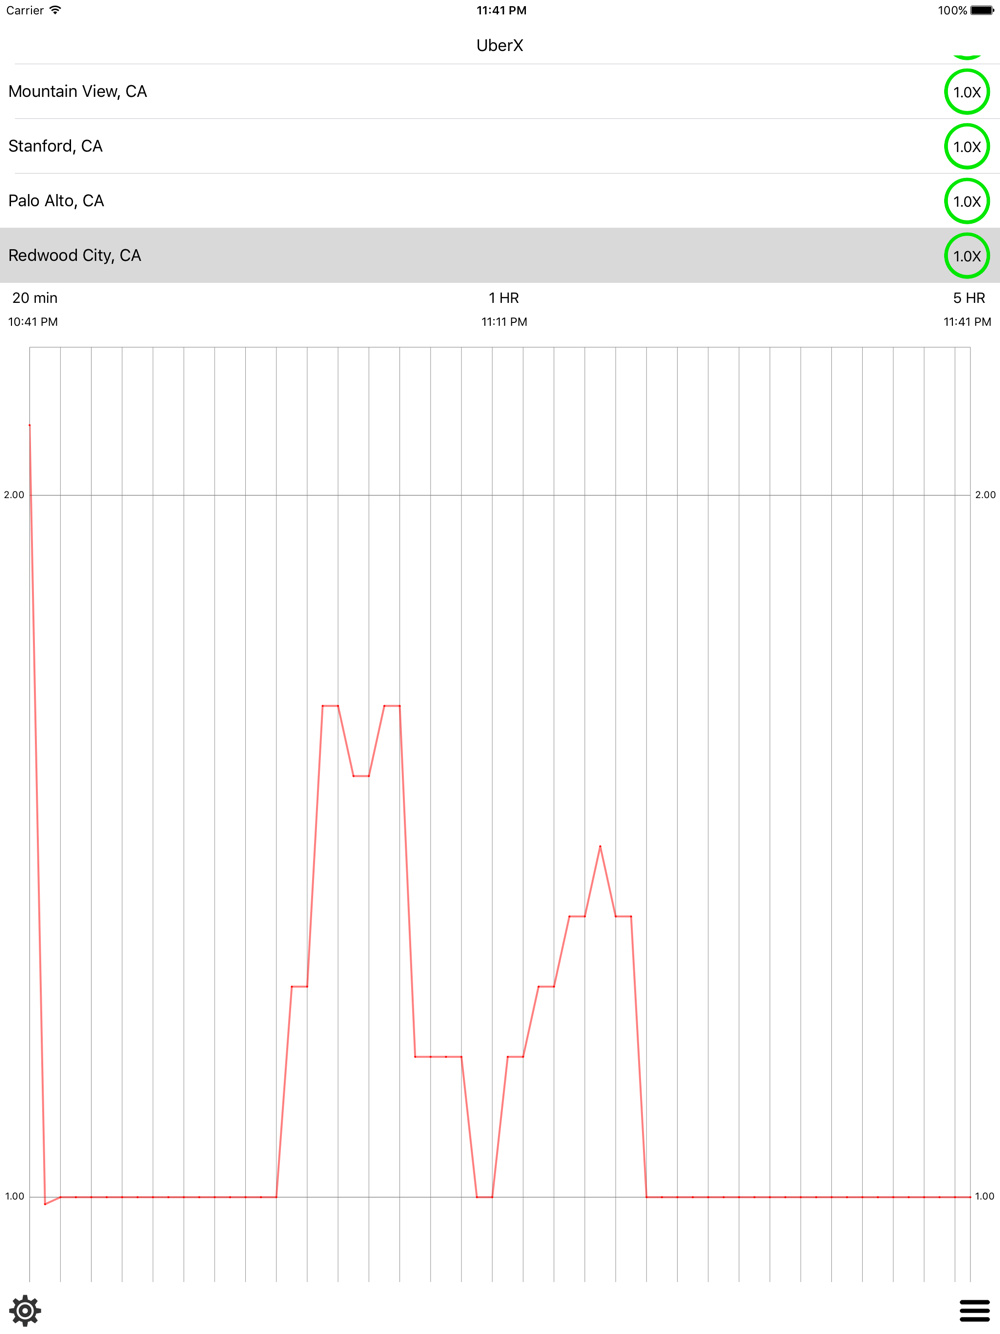Viewport: 1000px width, 1334px height.
Task: Tap the Stanford surge 1.0X circle
Action: coord(967,147)
